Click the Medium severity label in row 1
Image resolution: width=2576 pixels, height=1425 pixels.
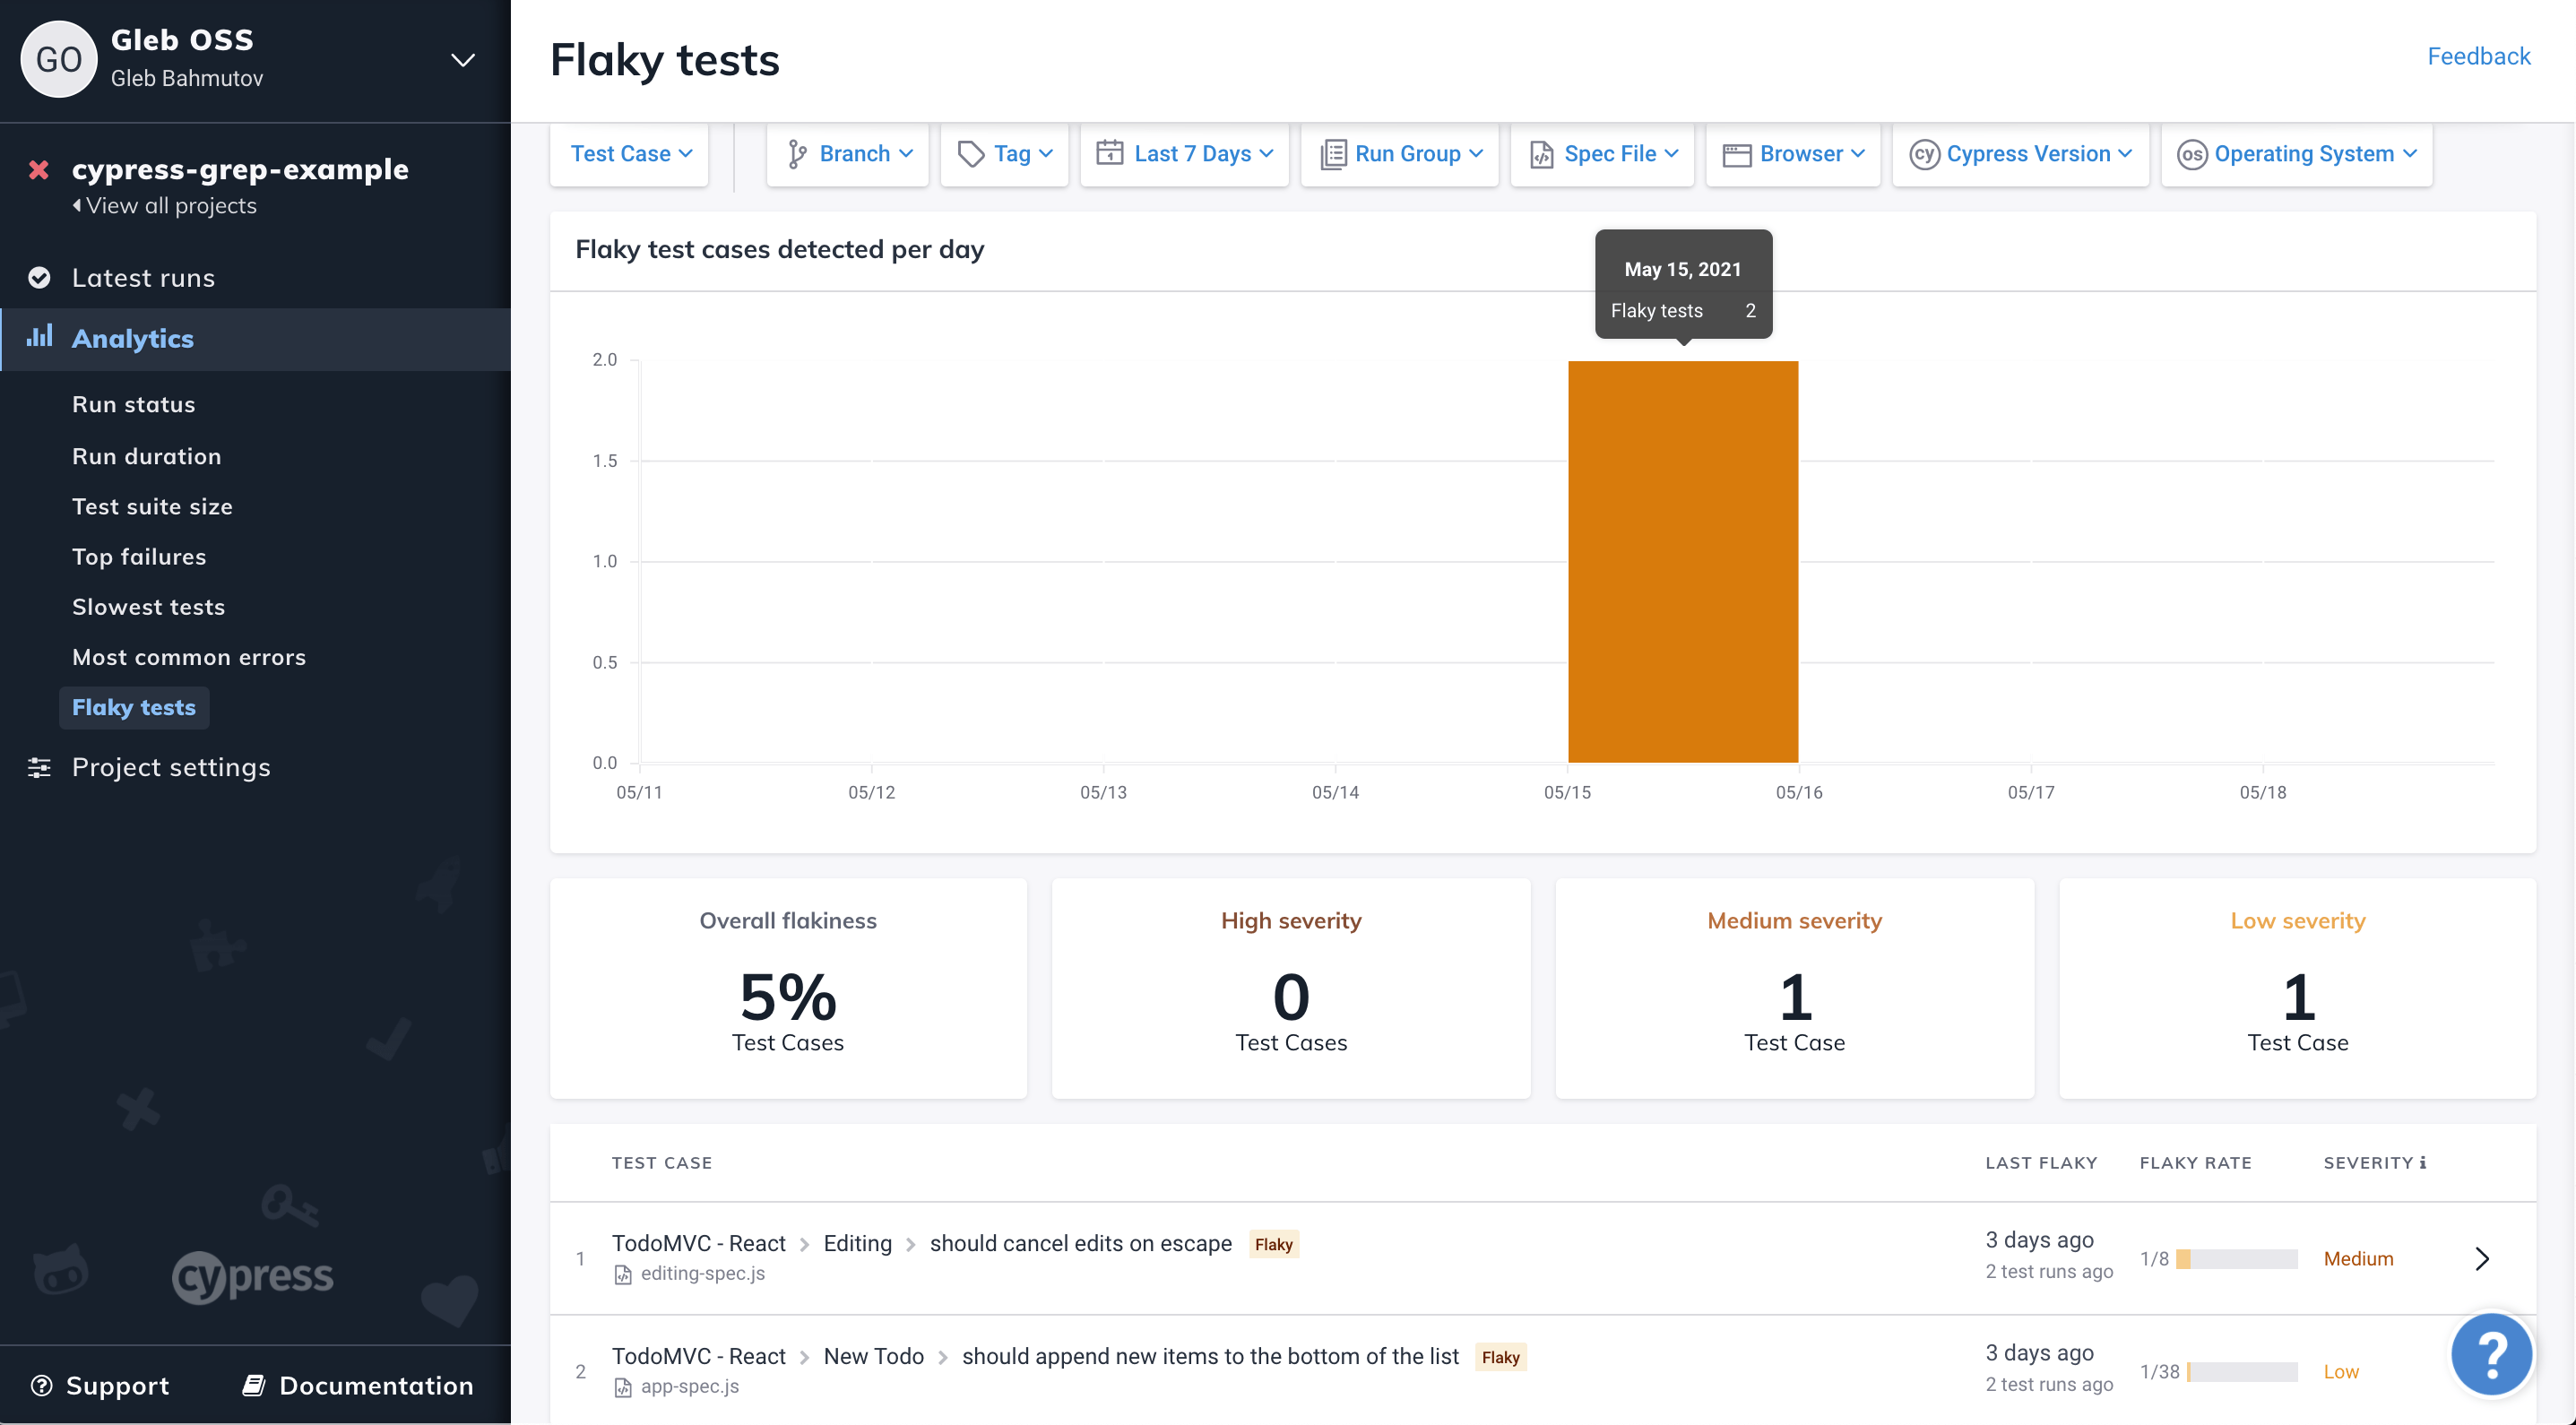2358,1259
